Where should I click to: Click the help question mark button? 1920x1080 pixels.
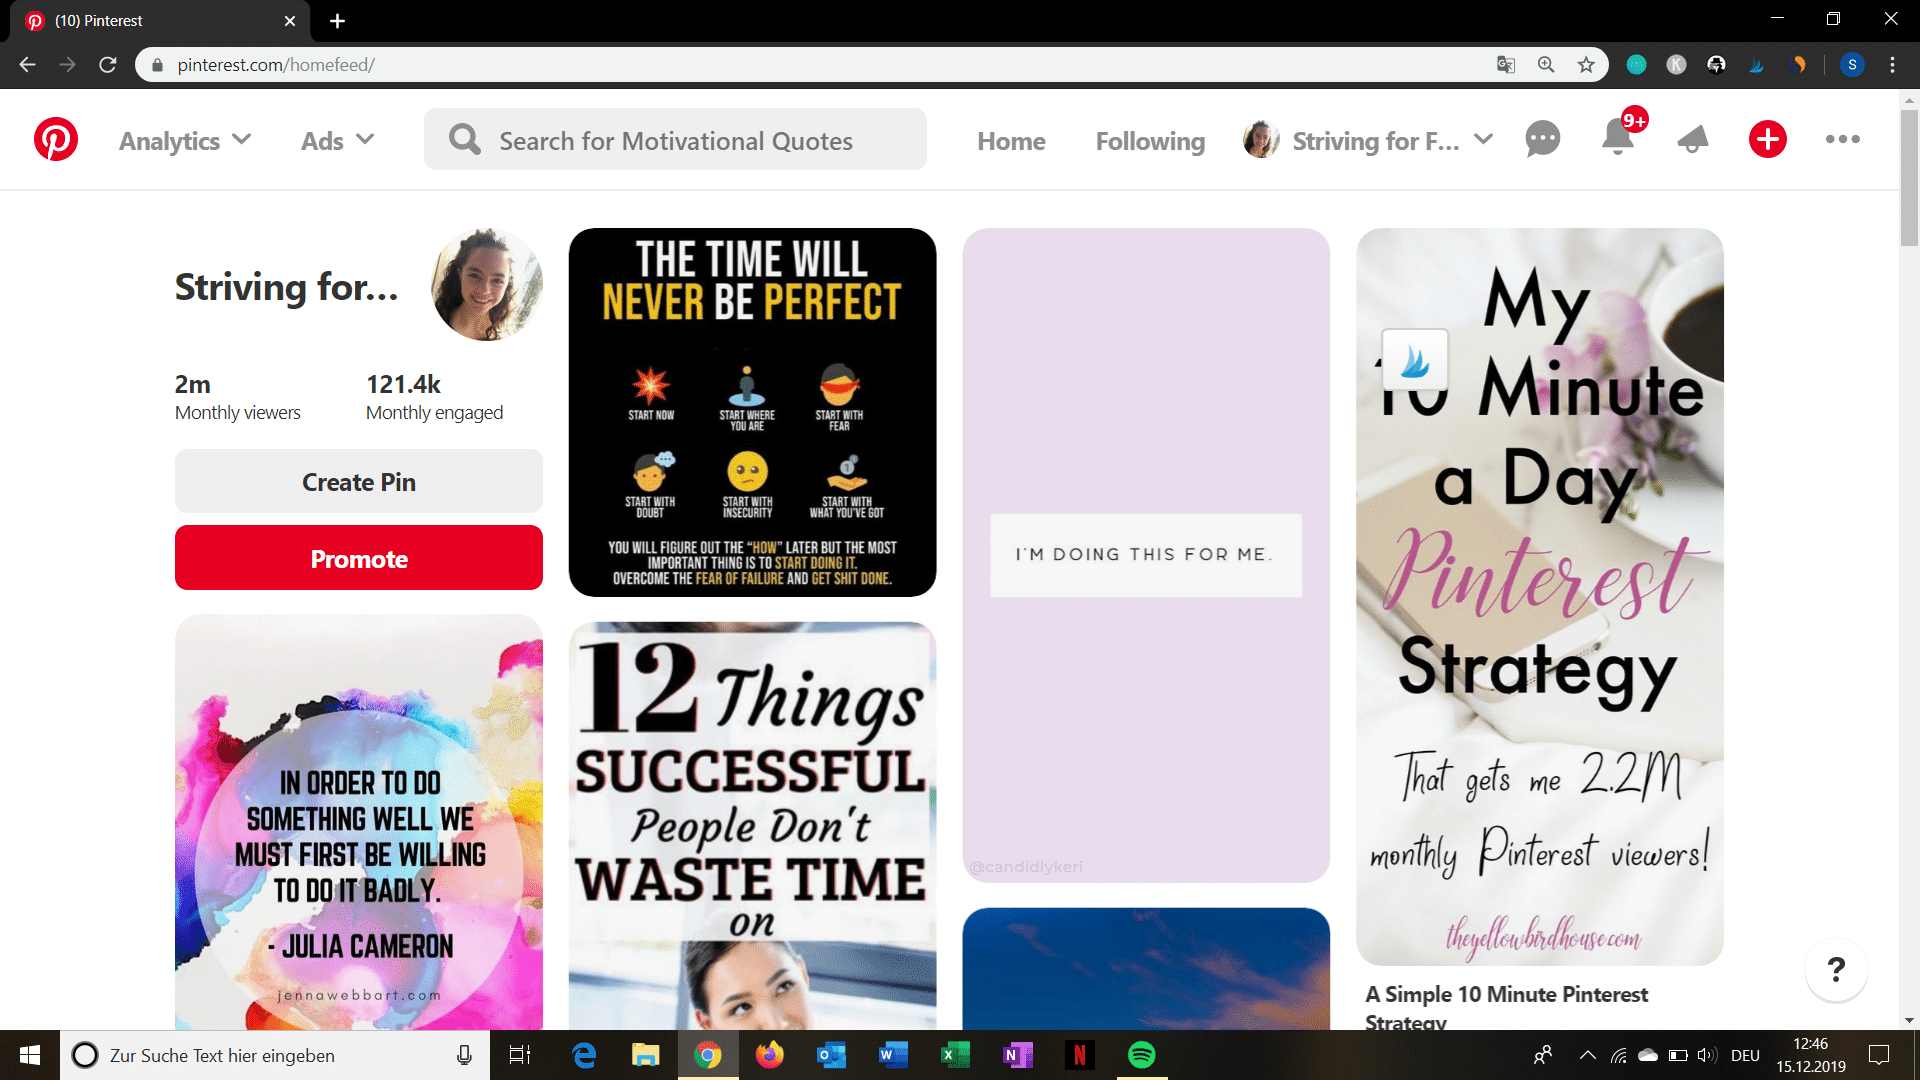pyautogui.click(x=1835, y=971)
